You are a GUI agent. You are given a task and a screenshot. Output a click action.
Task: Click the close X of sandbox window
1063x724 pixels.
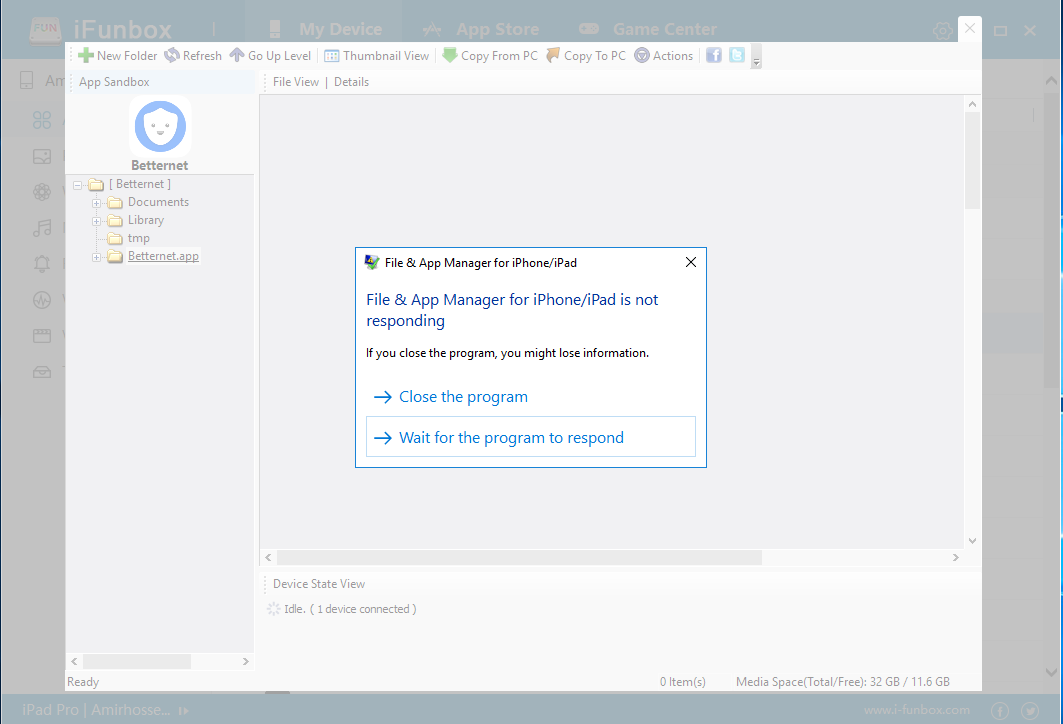click(969, 28)
